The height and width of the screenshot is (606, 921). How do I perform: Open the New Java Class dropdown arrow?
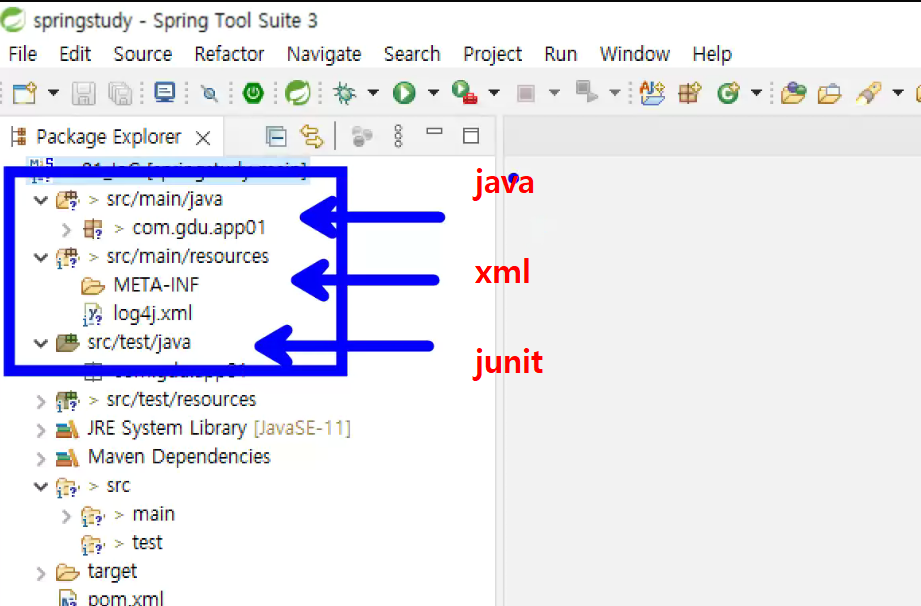pos(757,93)
